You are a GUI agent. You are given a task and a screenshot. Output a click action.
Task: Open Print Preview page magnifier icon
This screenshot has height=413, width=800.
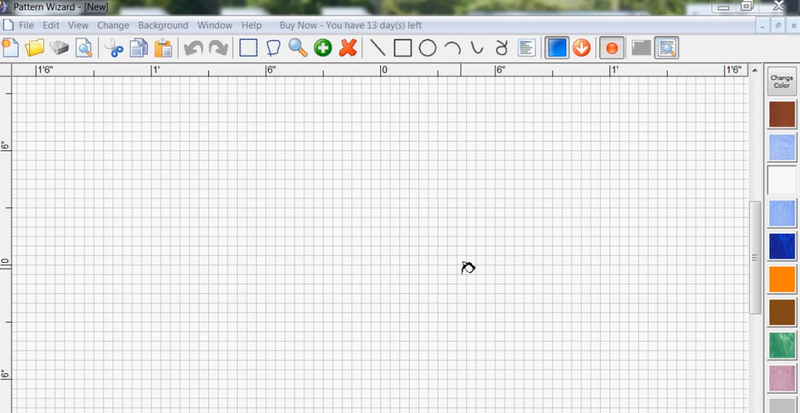pyautogui.click(x=84, y=48)
